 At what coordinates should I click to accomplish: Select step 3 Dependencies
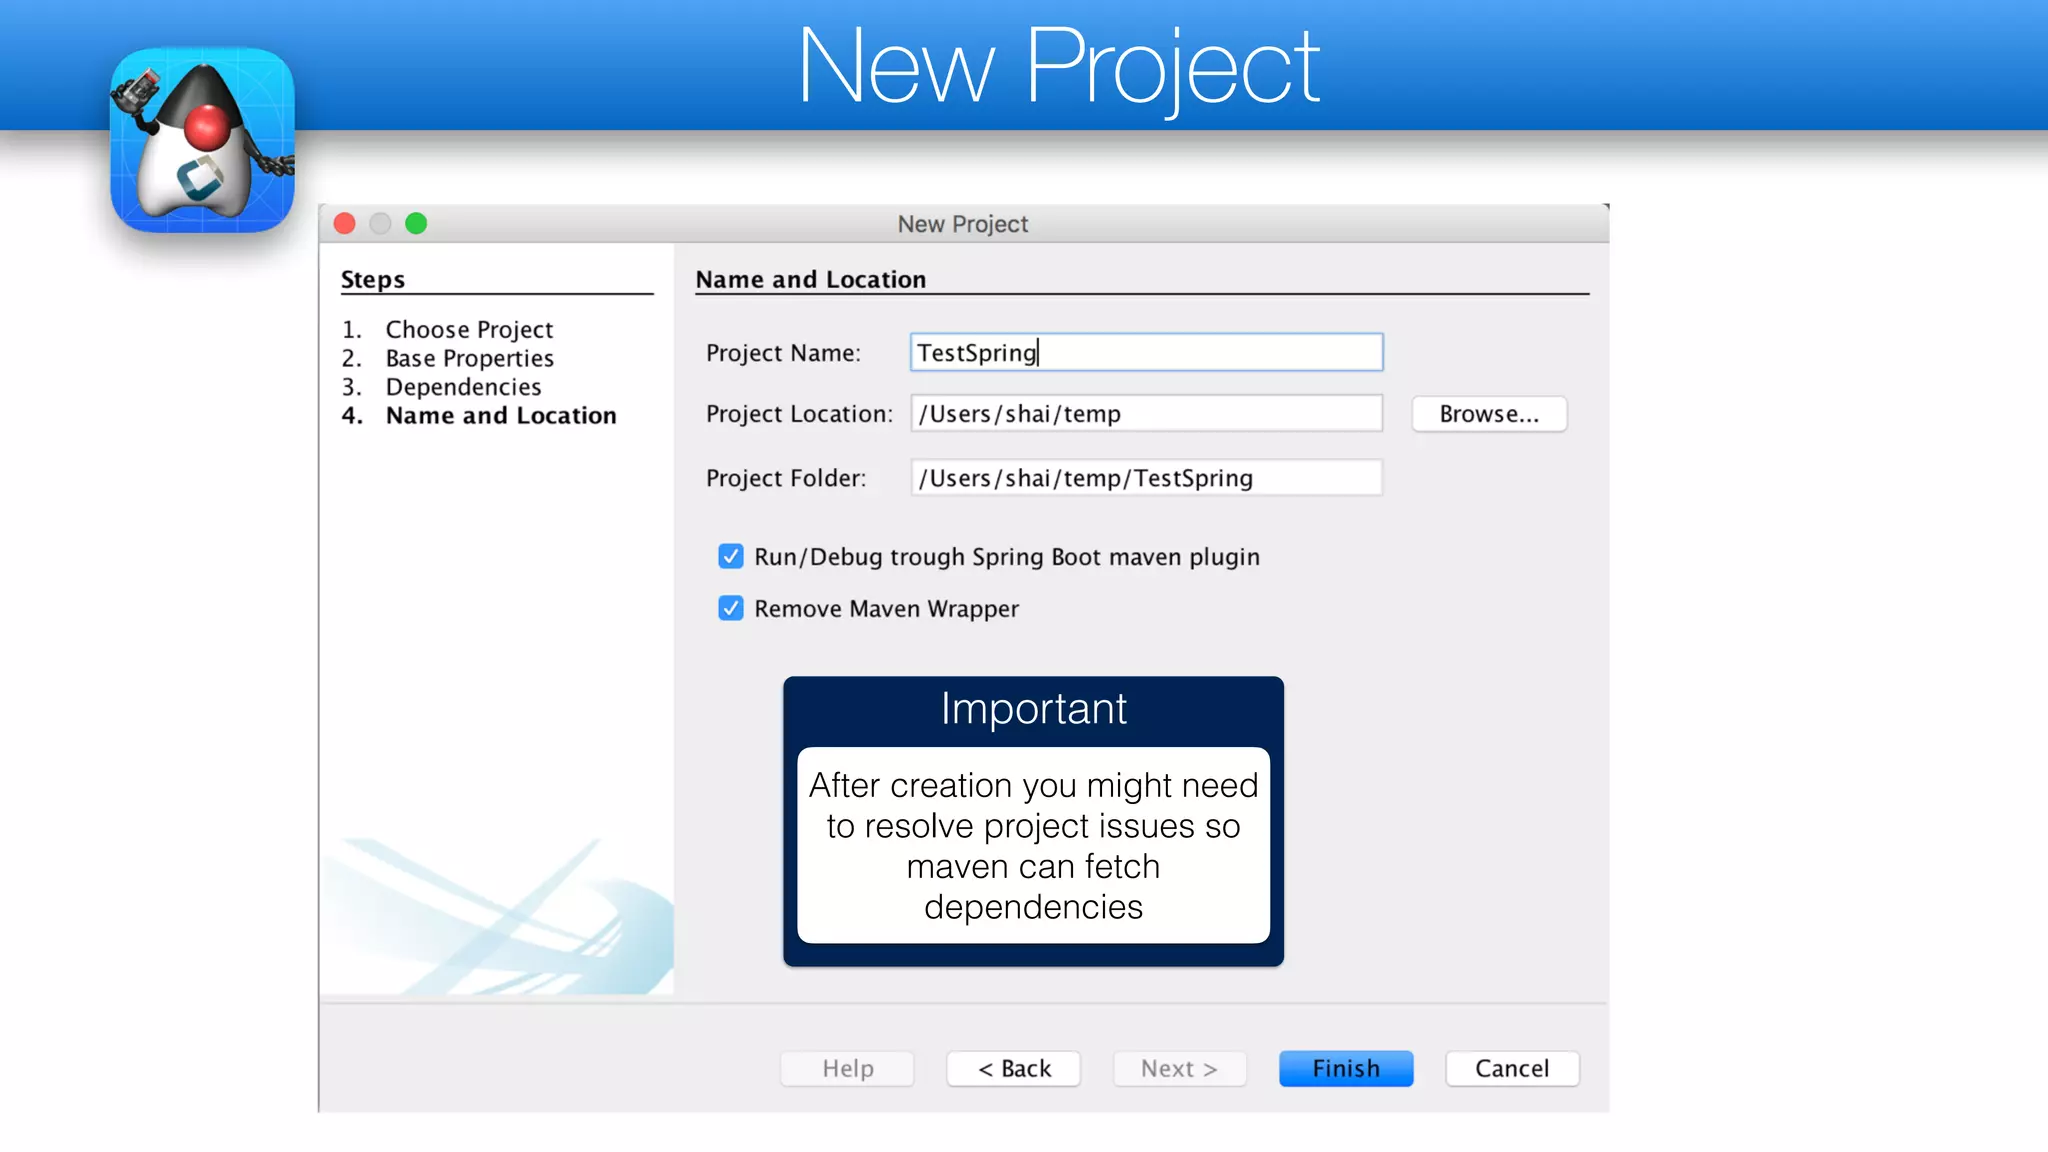[x=463, y=387]
